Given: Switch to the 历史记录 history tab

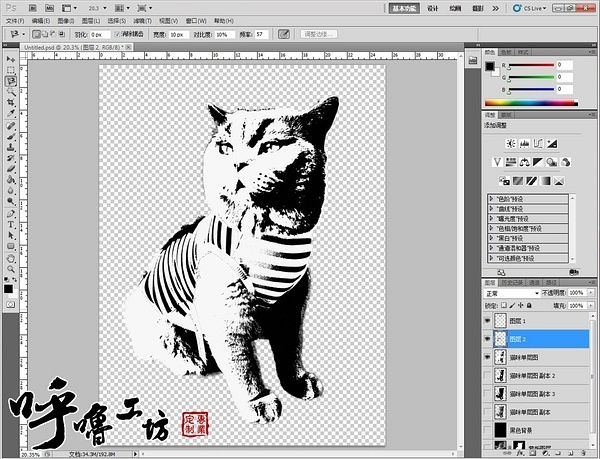Looking at the screenshot, I should click(x=512, y=282).
